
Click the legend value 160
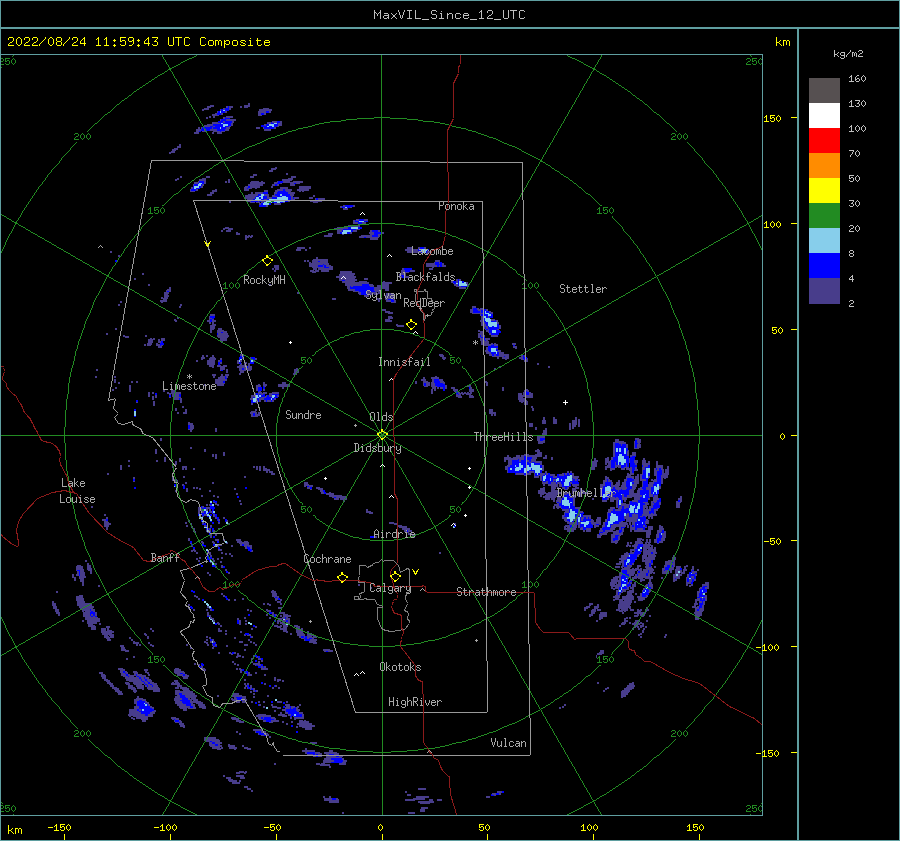(857, 79)
